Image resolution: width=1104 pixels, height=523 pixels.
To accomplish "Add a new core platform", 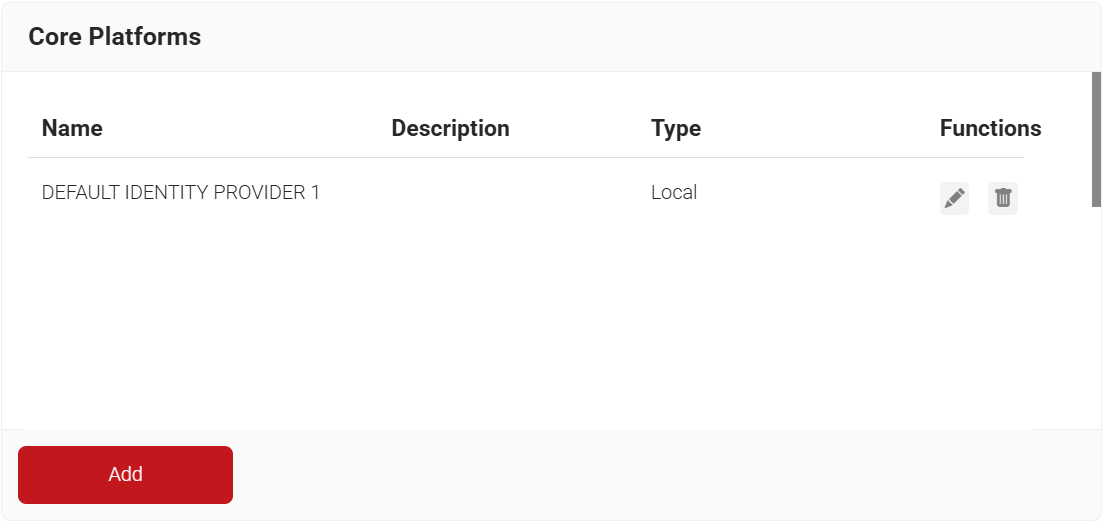I will (125, 474).
